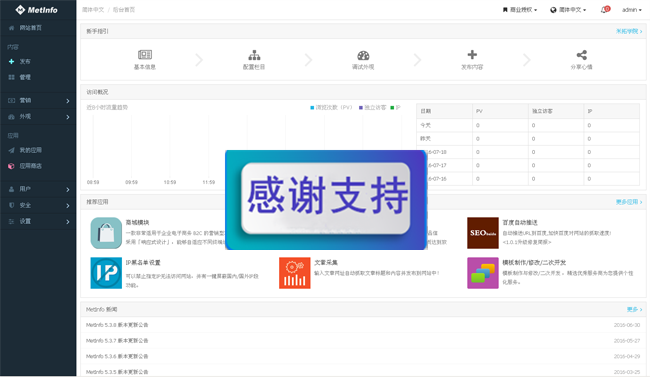Click the 近8小时流量趋势 chart title
Screen dimensions: 650x377
[x=107, y=107]
